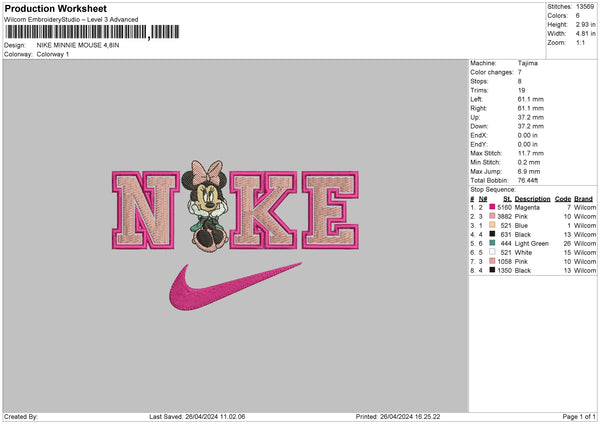This screenshot has width=600, height=424.
Task: Click the Max Jump value '6.9 mm'
Action: (x=529, y=171)
